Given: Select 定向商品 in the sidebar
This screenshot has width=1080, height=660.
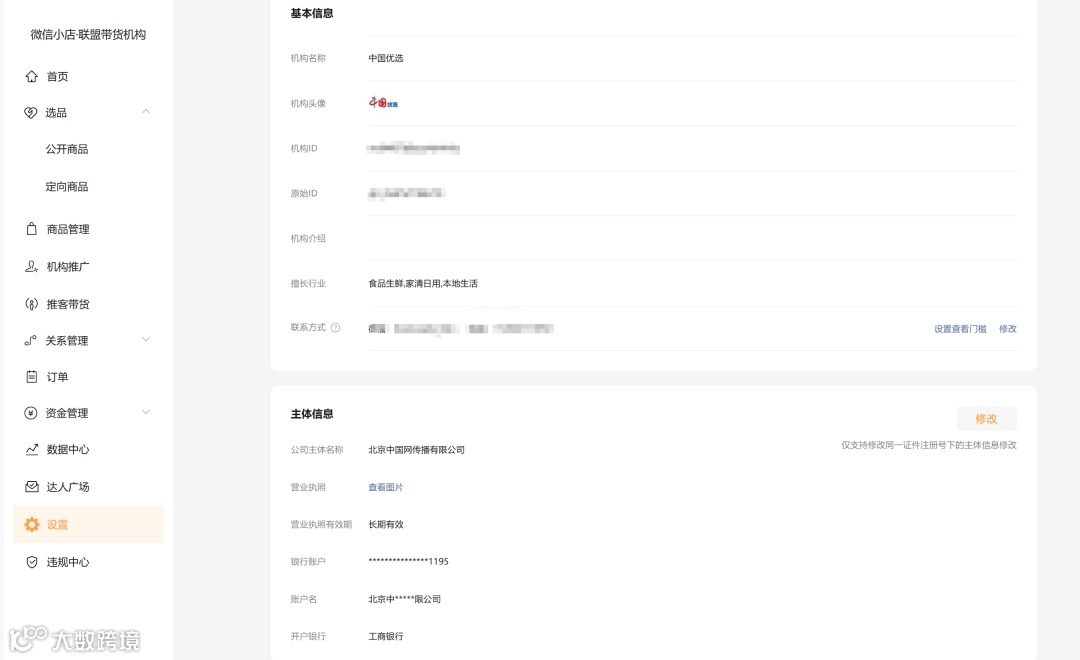Looking at the screenshot, I should click(69, 186).
